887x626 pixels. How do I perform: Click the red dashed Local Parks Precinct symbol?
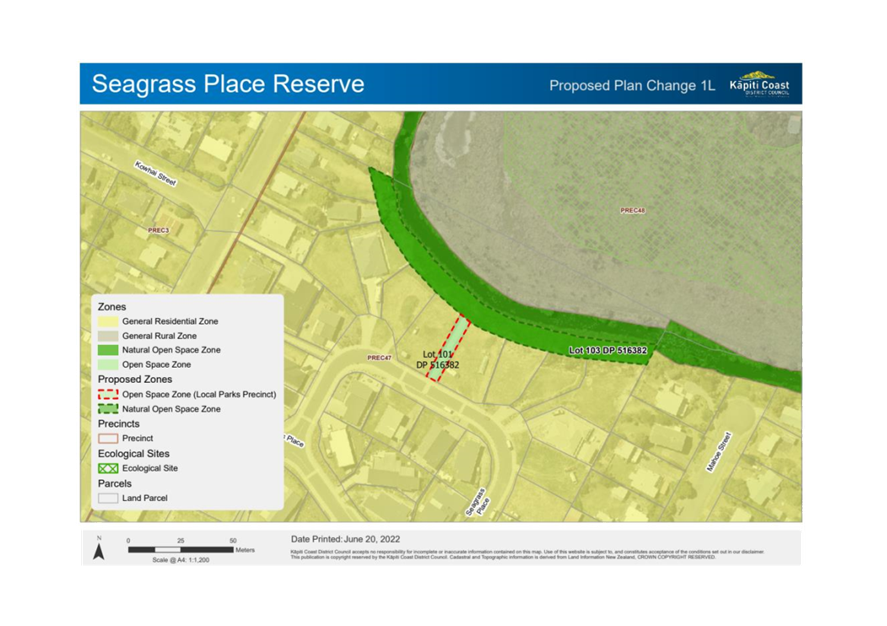coord(108,394)
